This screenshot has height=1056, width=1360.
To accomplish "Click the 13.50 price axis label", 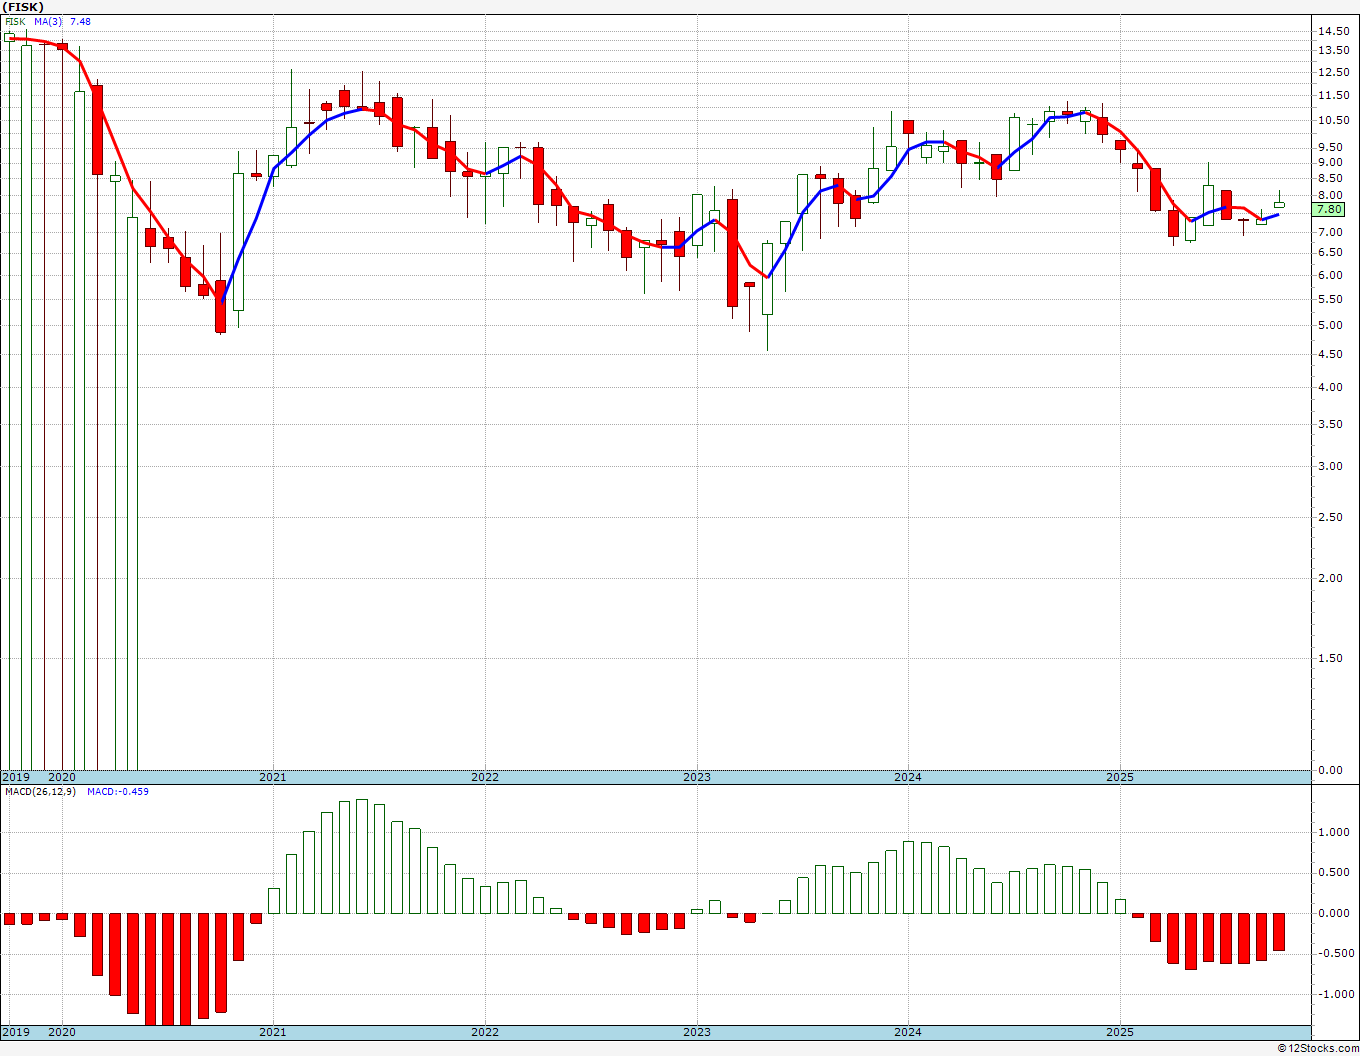I will pyautogui.click(x=1332, y=51).
